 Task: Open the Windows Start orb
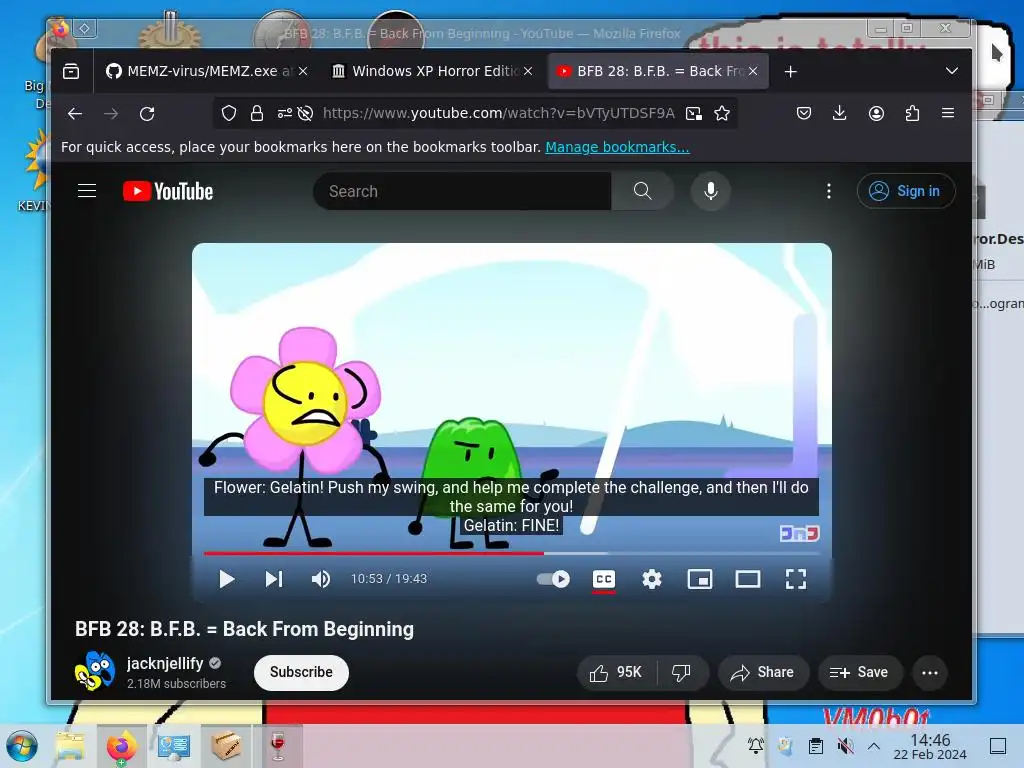coord(22,746)
